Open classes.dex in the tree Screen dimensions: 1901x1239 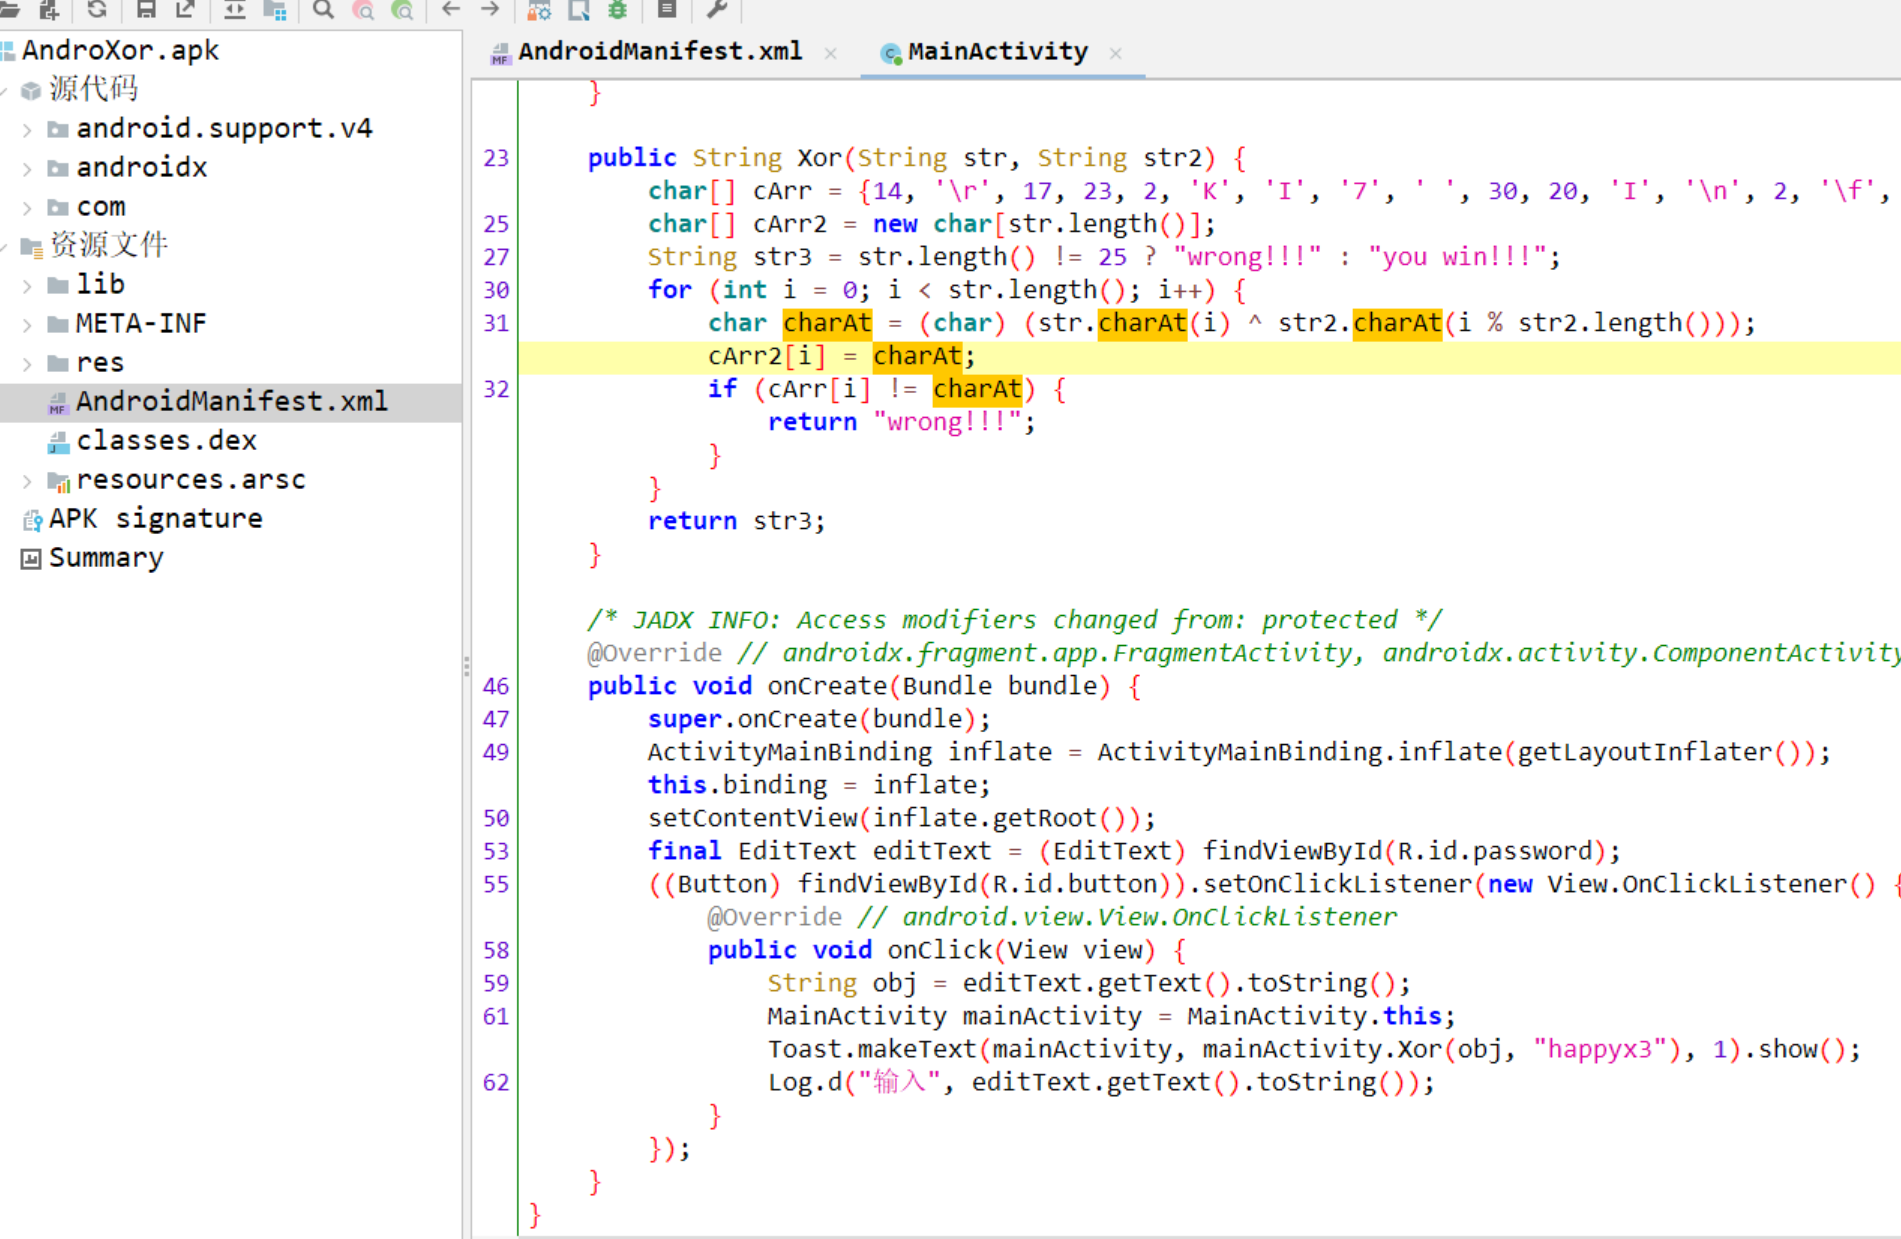pyautogui.click(x=167, y=440)
